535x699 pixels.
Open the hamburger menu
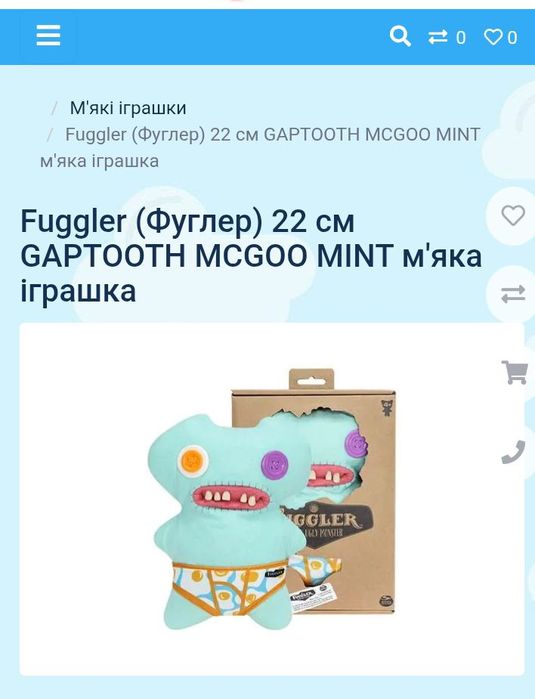coord(48,36)
